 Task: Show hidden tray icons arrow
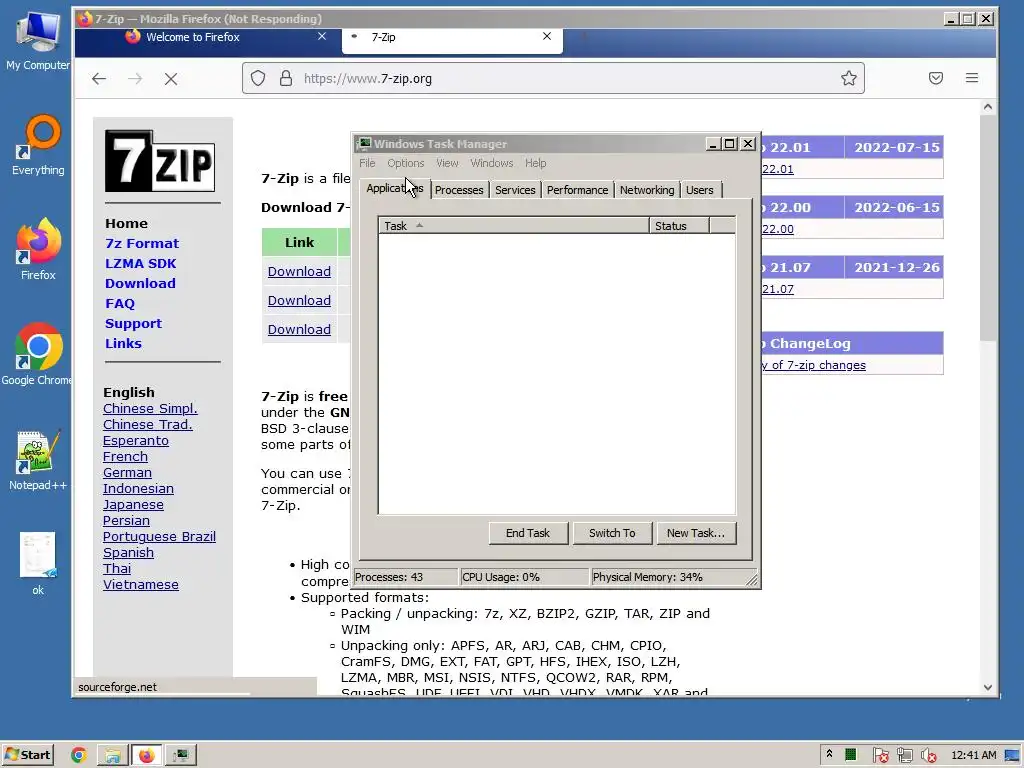(x=829, y=754)
